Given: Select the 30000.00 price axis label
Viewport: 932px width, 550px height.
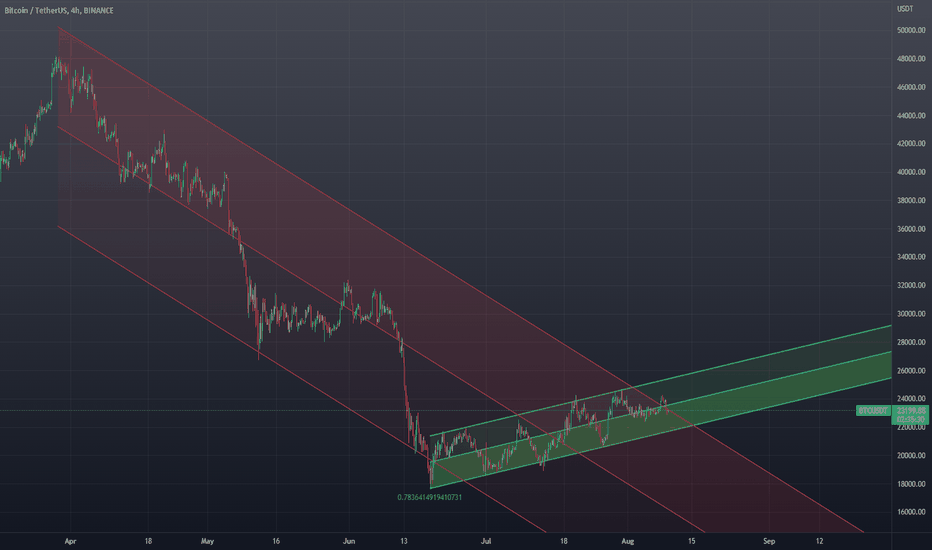Looking at the screenshot, I should pyautogui.click(x=911, y=314).
